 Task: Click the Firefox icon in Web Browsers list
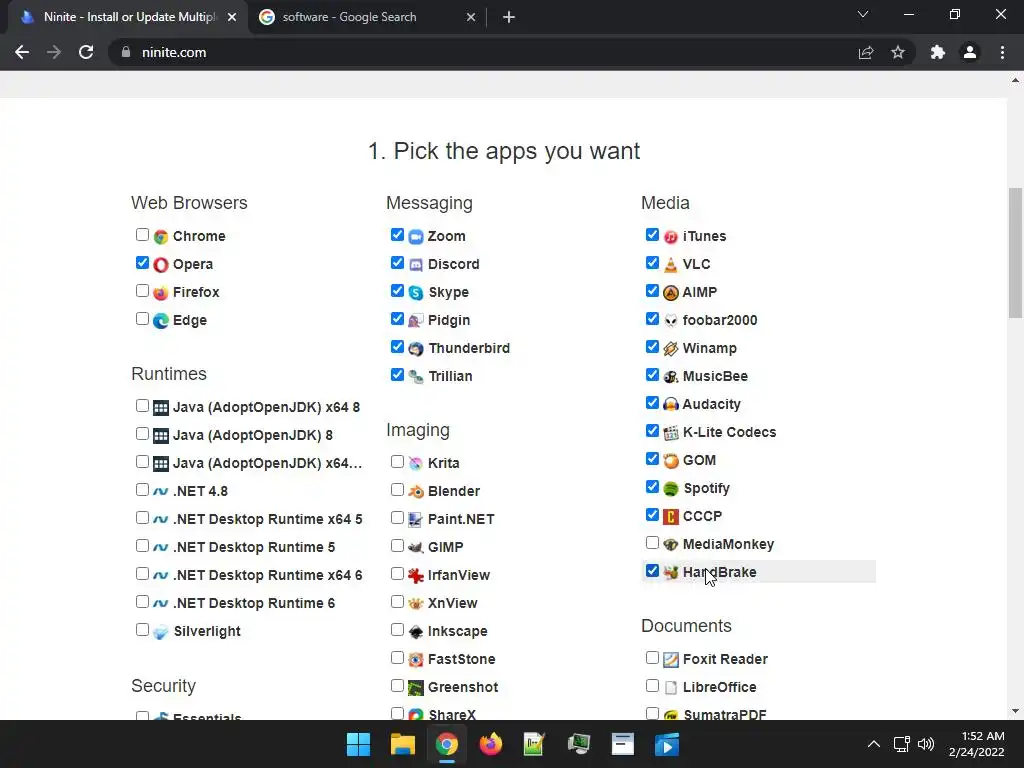coord(161,293)
